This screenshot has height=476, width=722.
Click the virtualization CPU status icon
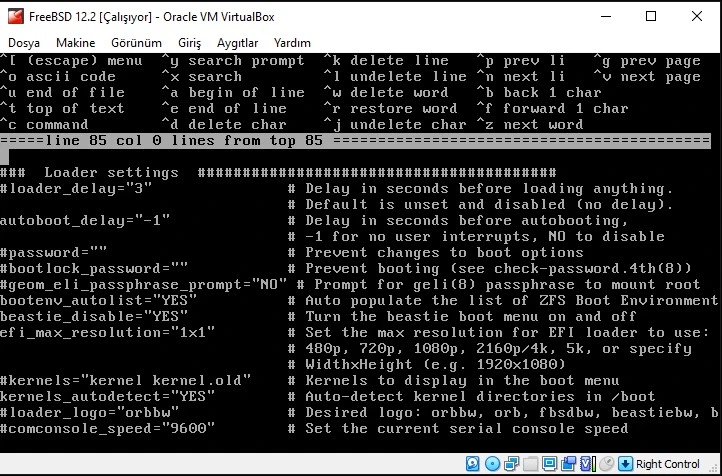(x=588, y=464)
